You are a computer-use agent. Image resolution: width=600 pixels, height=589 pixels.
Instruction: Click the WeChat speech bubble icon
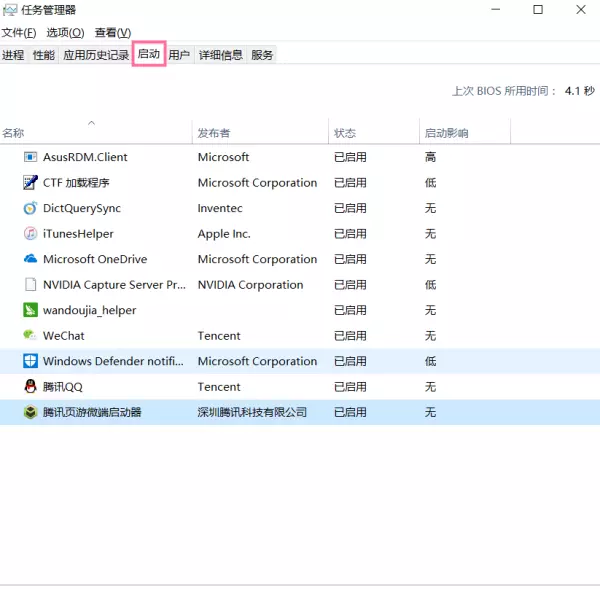pyautogui.click(x=30, y=335)
